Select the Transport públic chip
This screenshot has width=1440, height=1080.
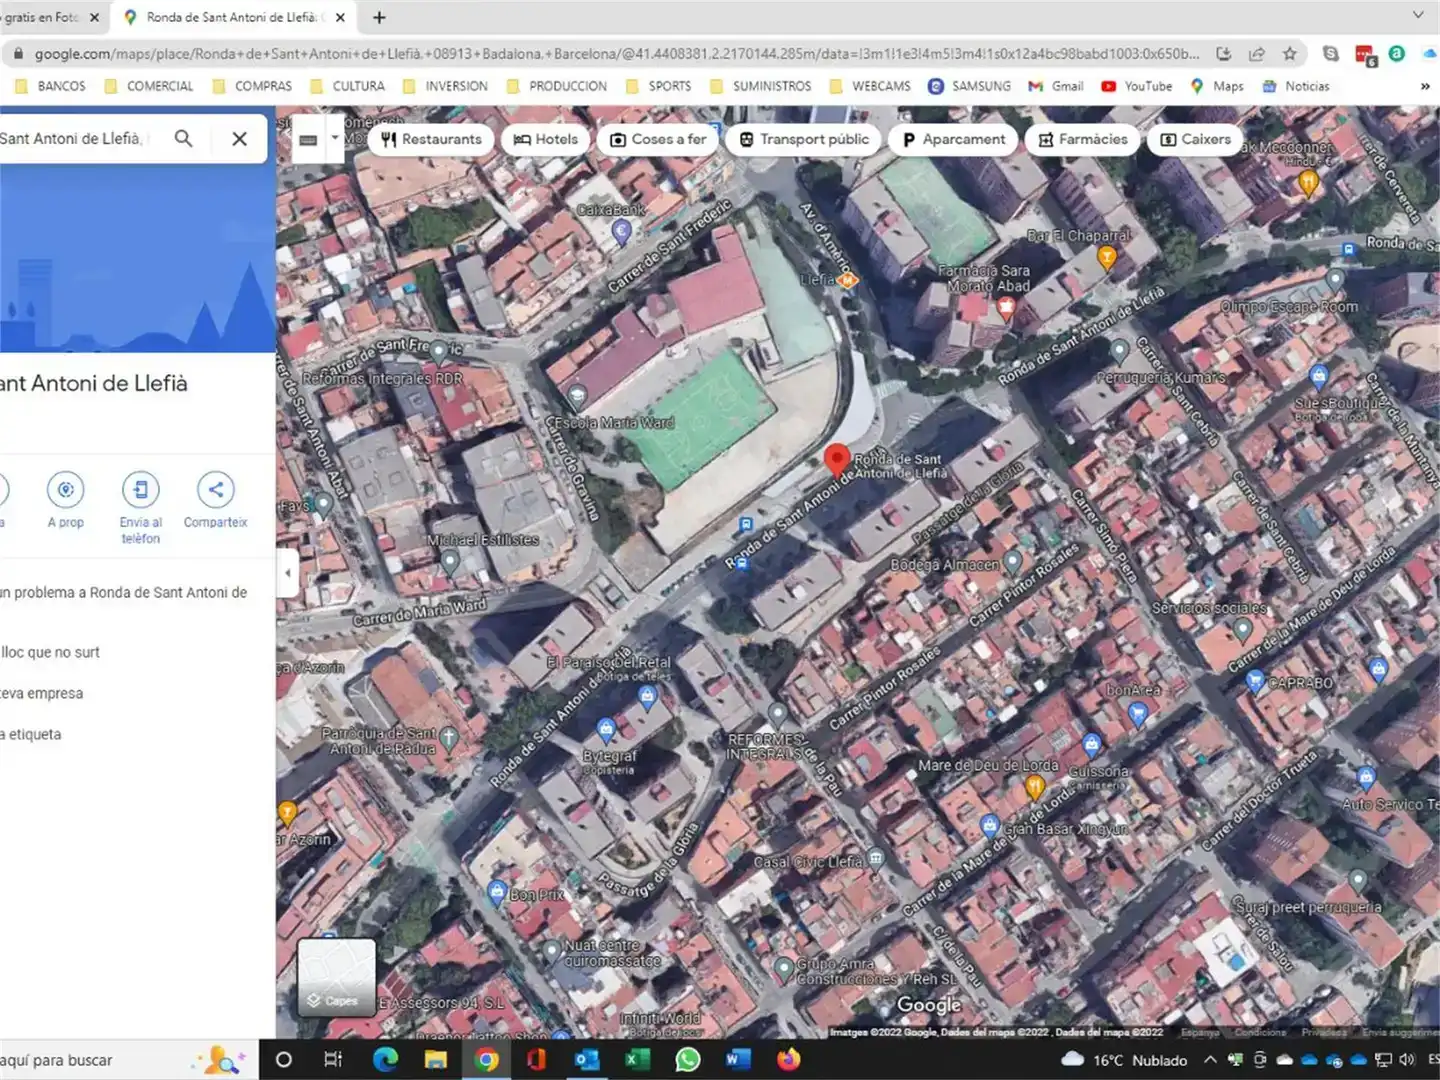click(x=804, y=139)
